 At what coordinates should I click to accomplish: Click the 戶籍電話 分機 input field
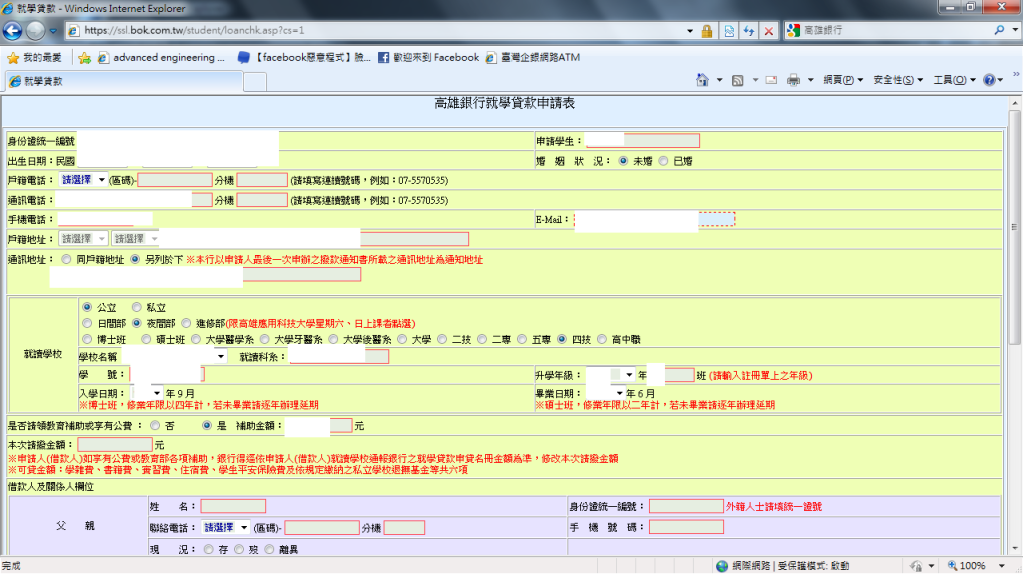(x=262, y=180)
